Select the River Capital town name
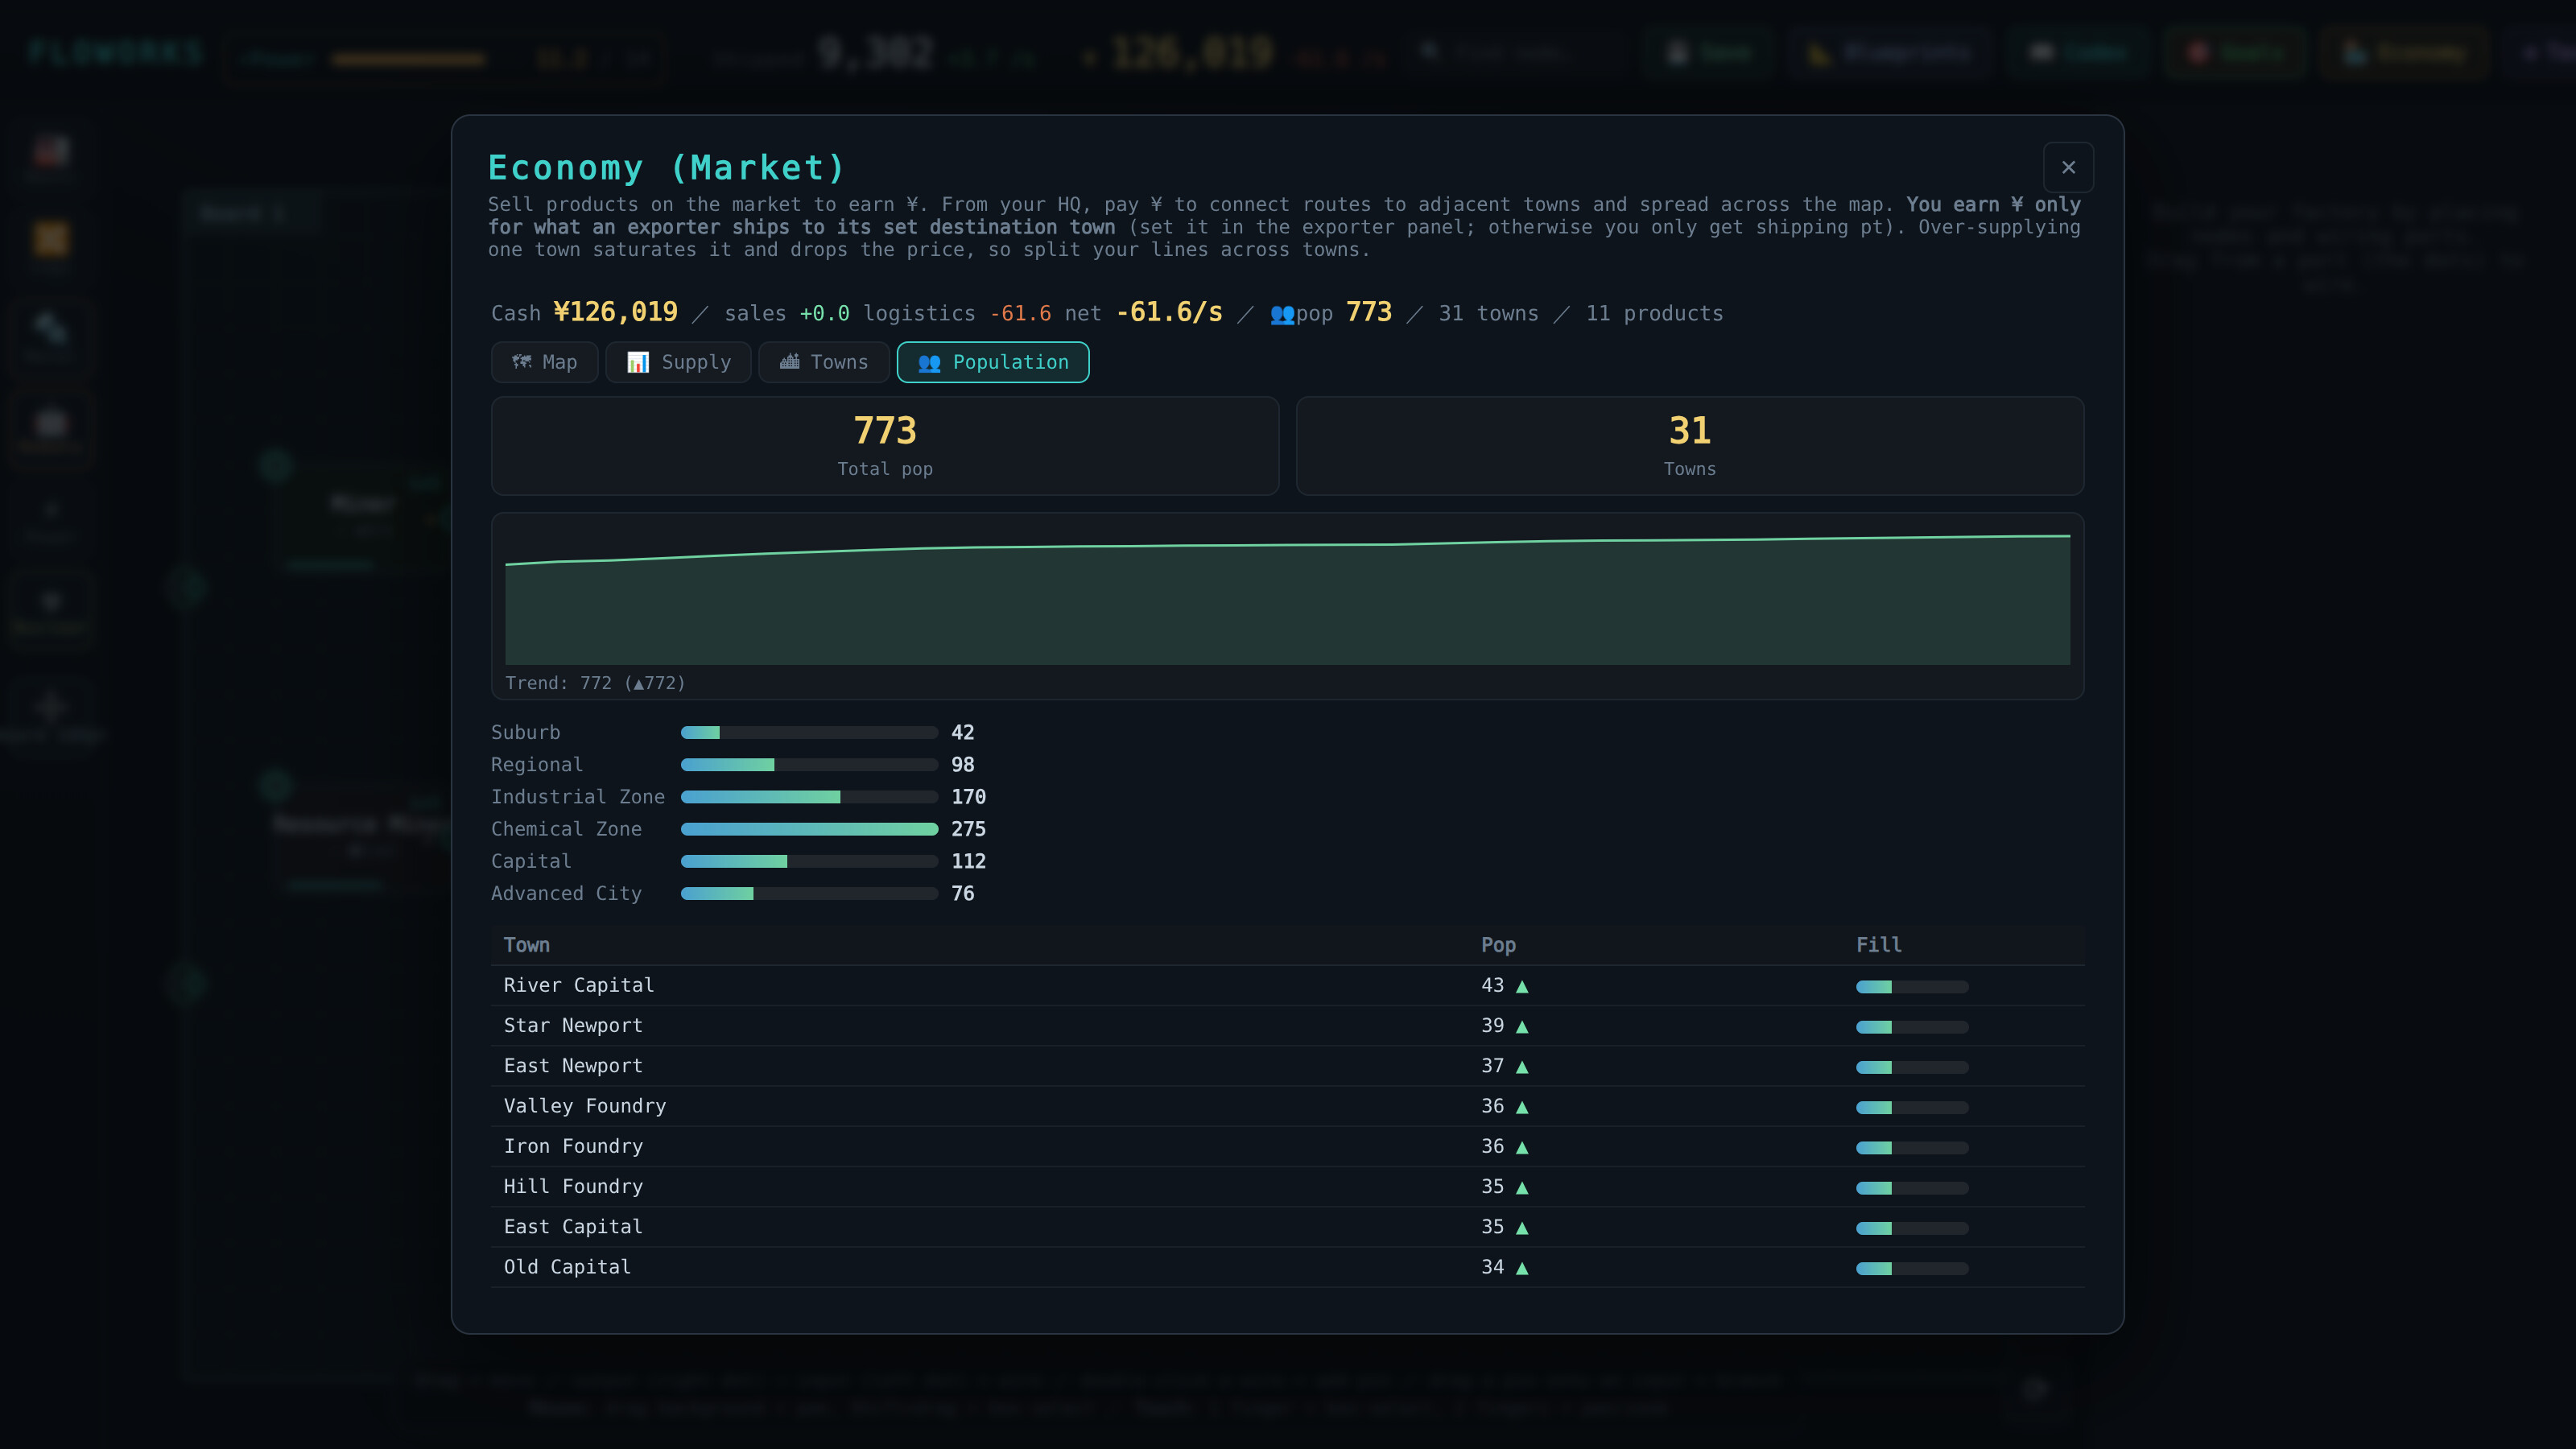Viewport: 2576px width, 1449px height. [x=579, y=985]
